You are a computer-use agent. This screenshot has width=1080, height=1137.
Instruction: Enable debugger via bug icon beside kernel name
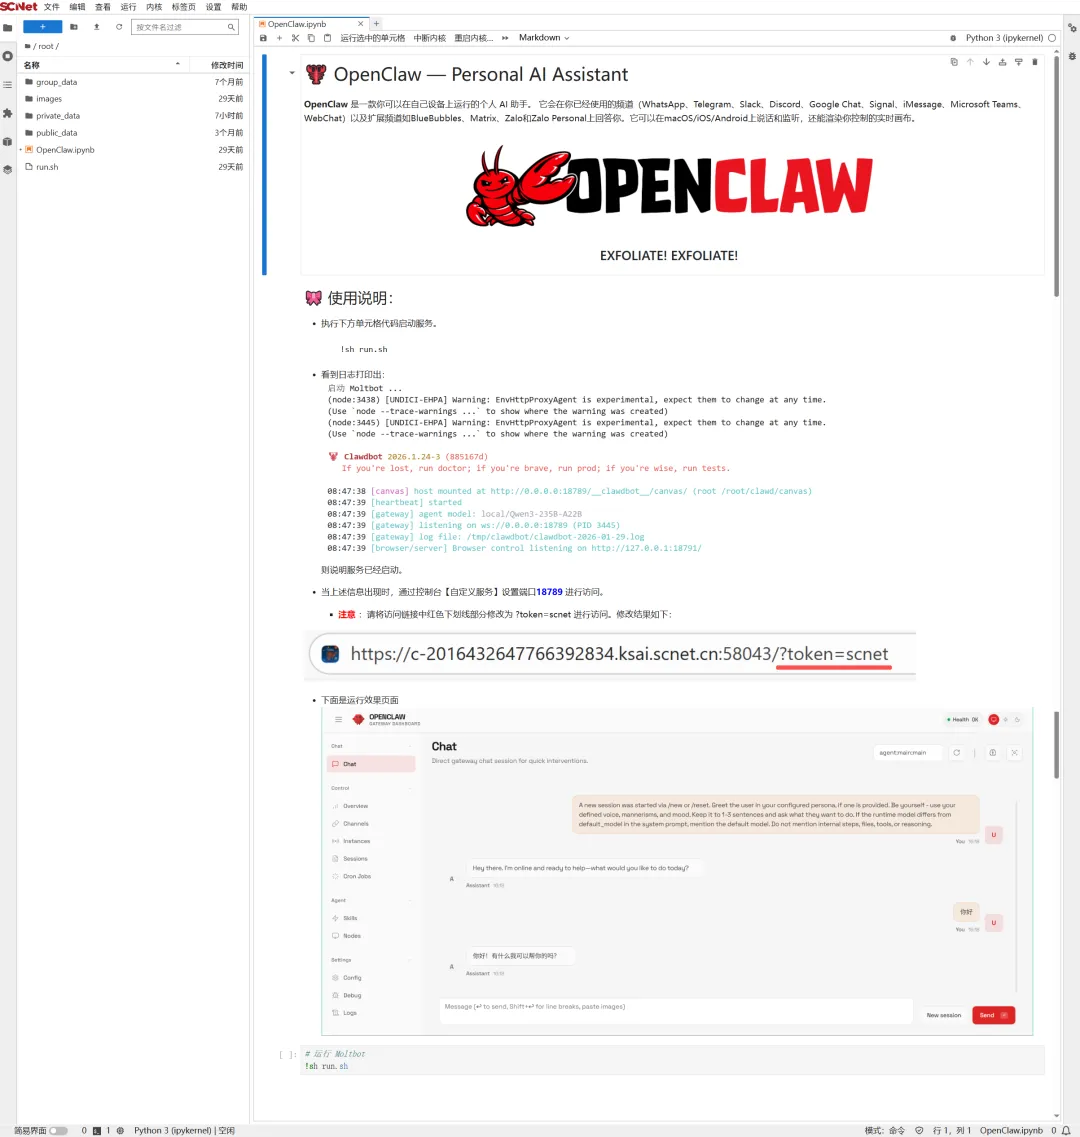[952, 38]
